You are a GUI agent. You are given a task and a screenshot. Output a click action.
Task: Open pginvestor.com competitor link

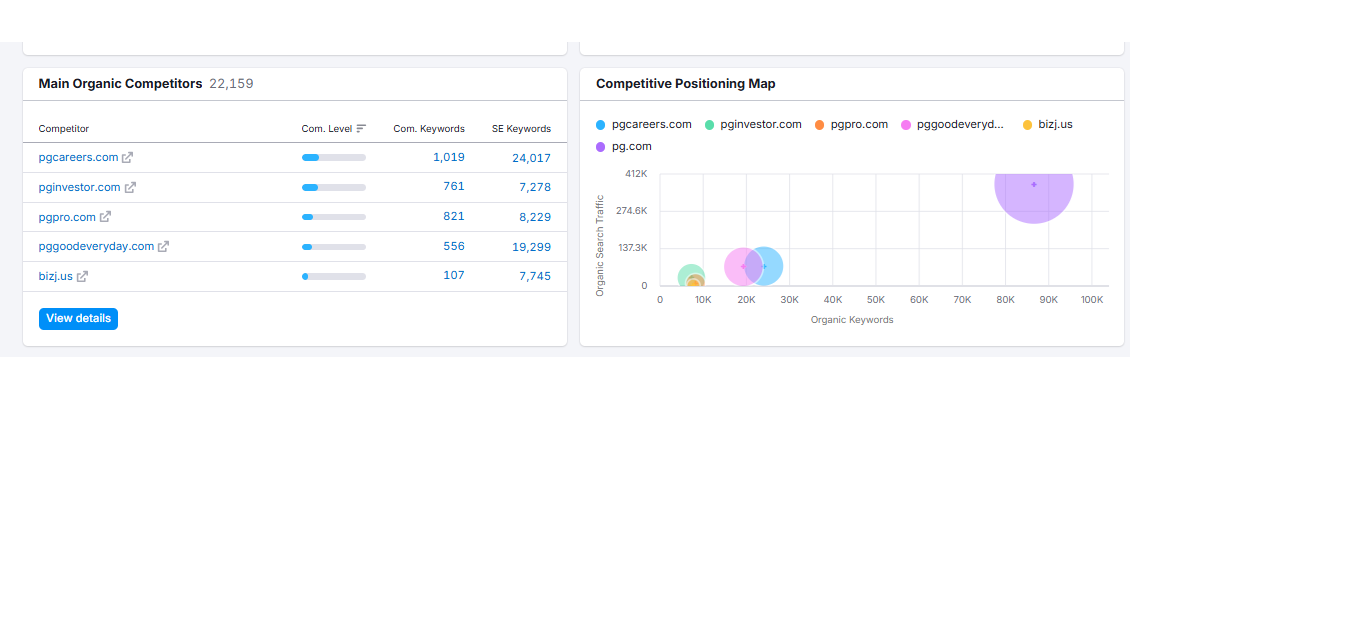(80, 187)
